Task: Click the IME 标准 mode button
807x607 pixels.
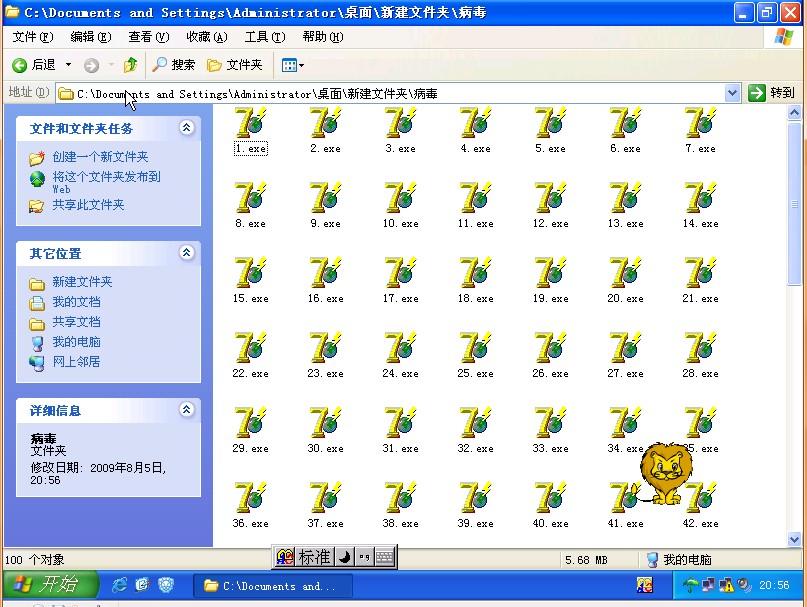Action: (x=314, y=557)
